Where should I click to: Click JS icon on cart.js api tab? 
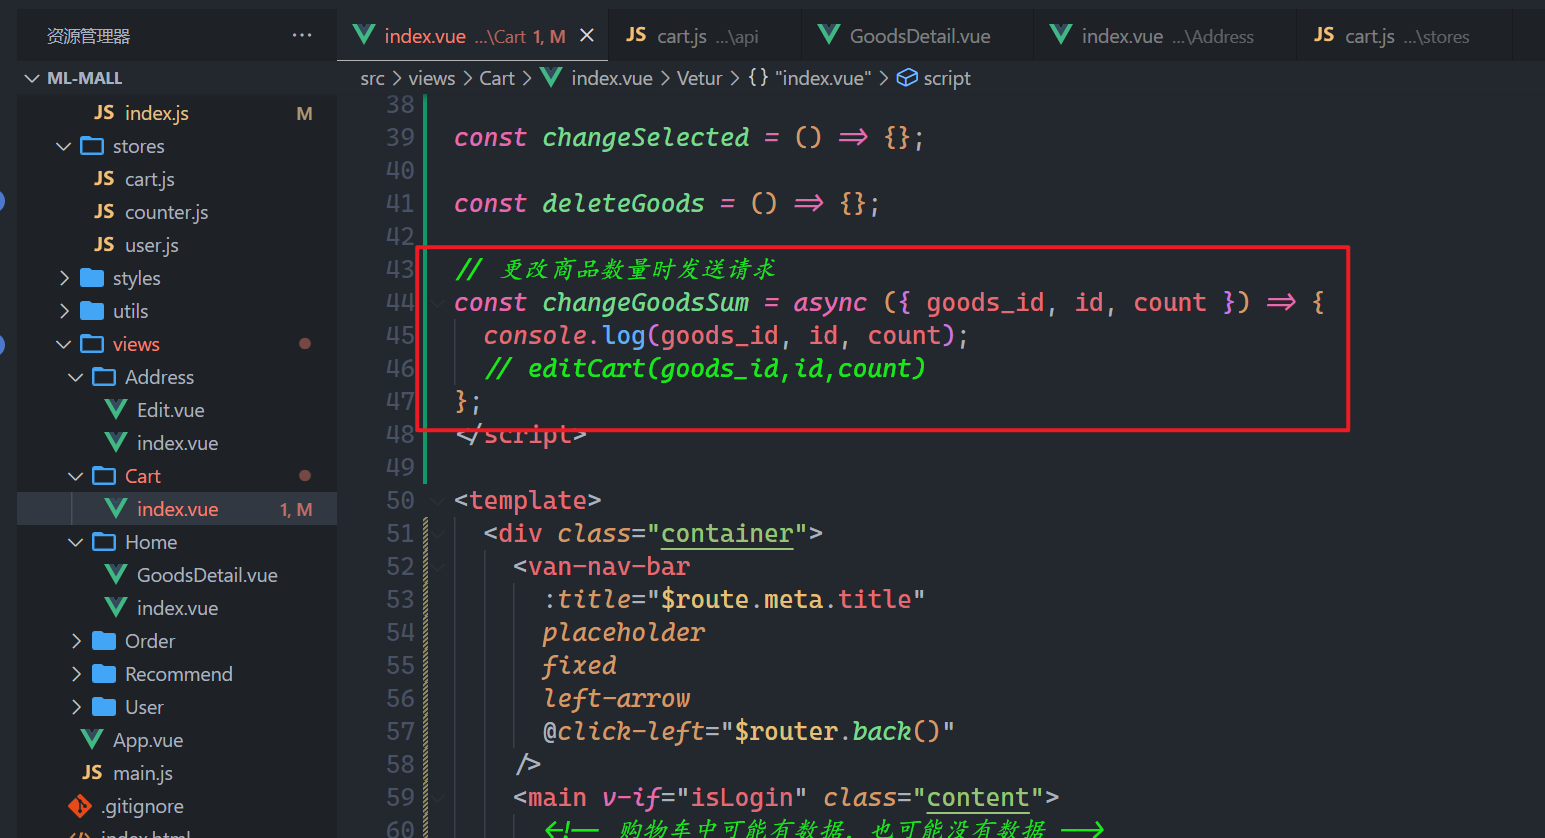[x=636, y=35]
